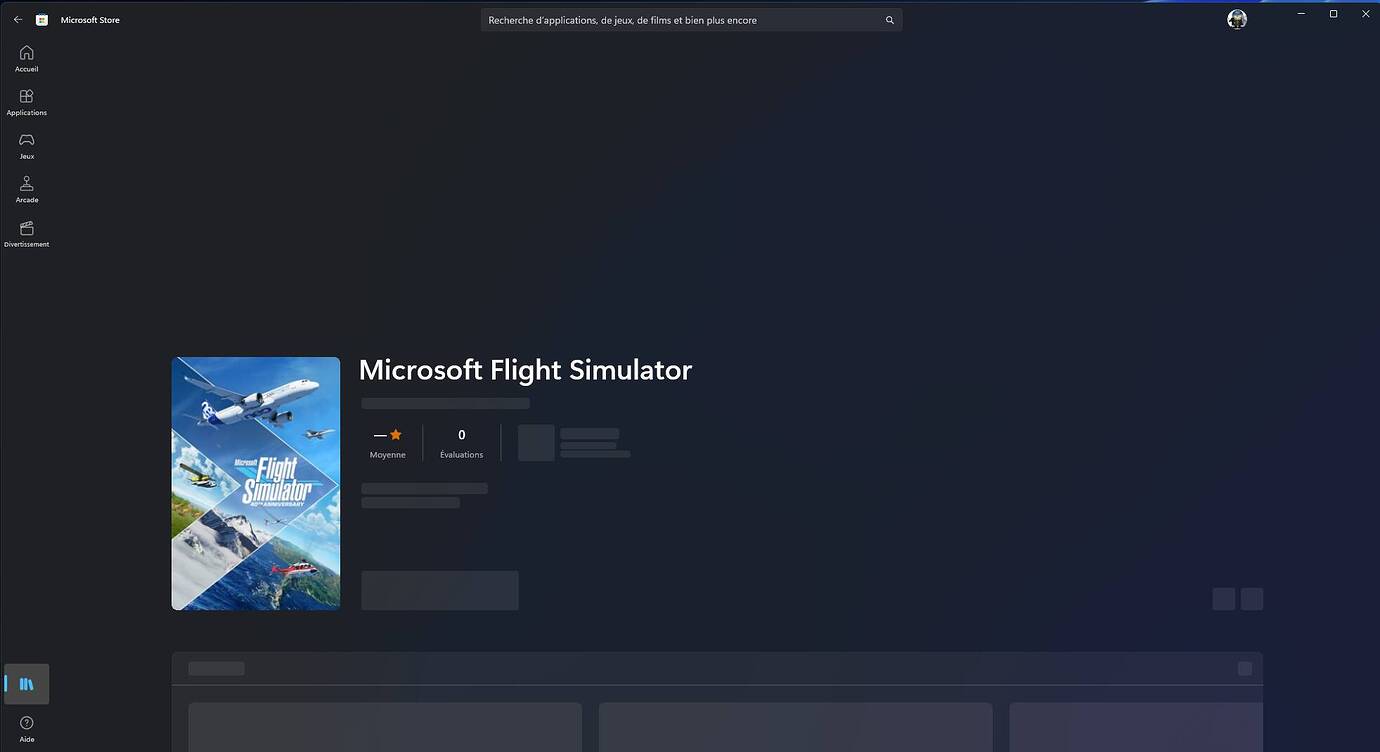Open the Jeux games section
The width and height of the screenshot is (1380, 752).
(26, 145)
